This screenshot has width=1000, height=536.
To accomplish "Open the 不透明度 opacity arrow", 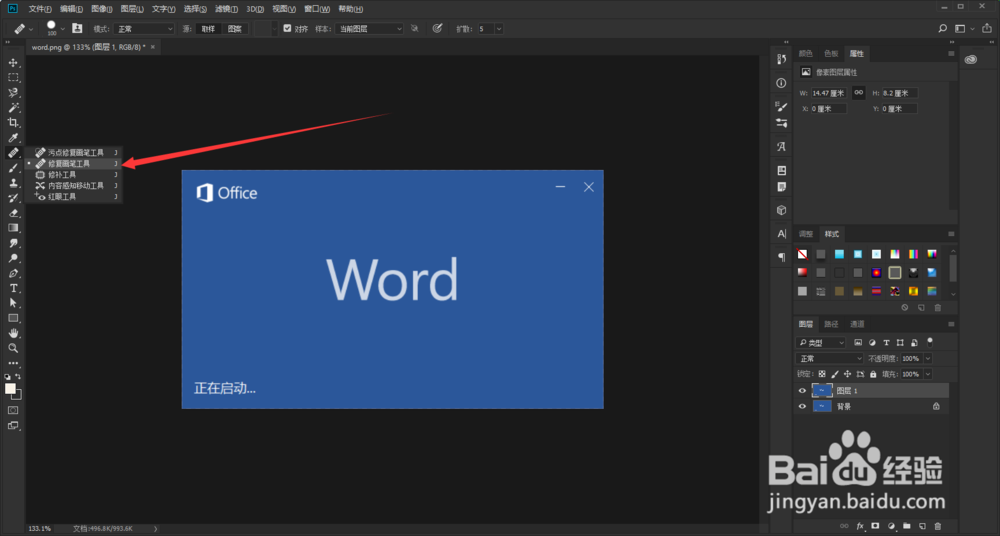I will point(928,359).
